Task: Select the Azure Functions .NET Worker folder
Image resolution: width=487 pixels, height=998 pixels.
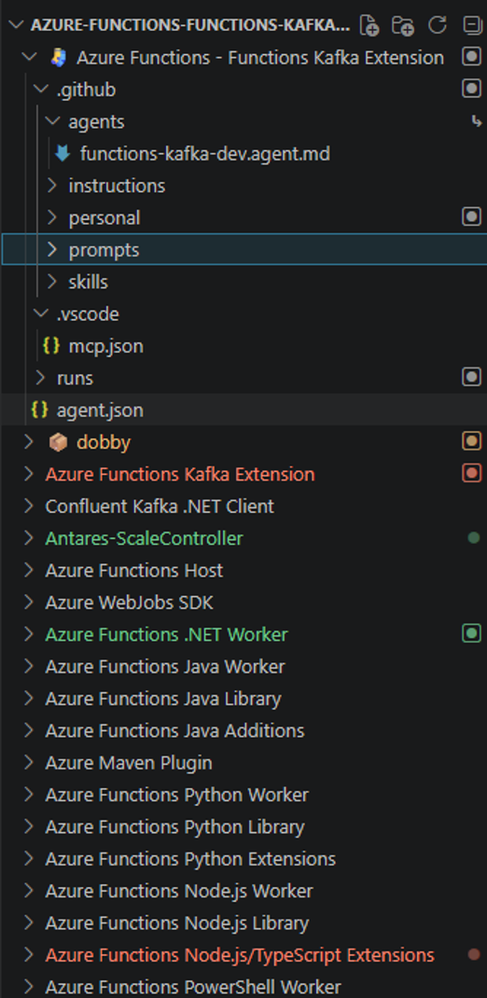Action: (167, 634)
